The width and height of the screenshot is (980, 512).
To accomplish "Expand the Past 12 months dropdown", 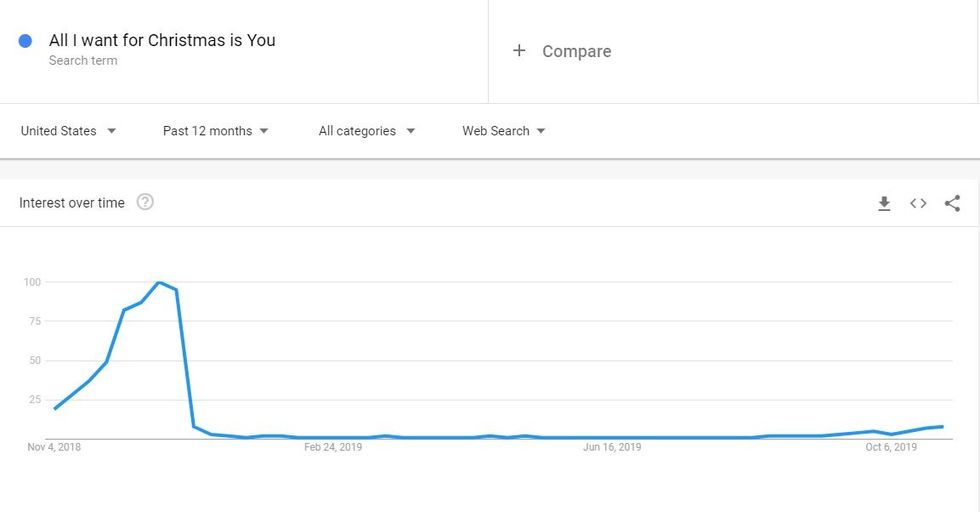I will pos(215,131).
